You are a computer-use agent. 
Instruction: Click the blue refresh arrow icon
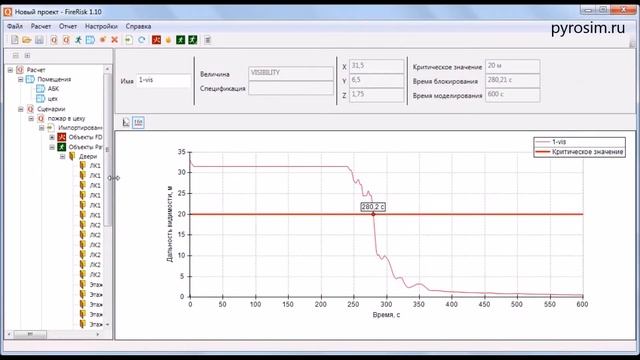click(x=142, y=40)
